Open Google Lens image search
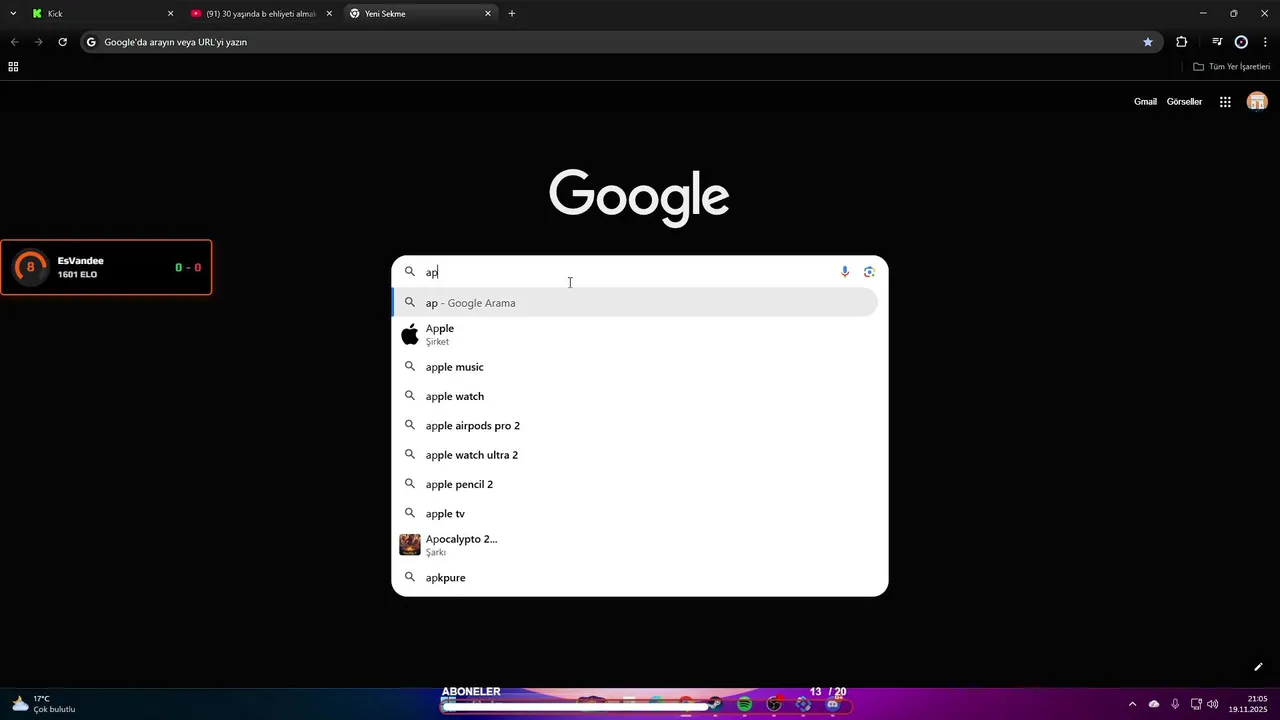 869,272
